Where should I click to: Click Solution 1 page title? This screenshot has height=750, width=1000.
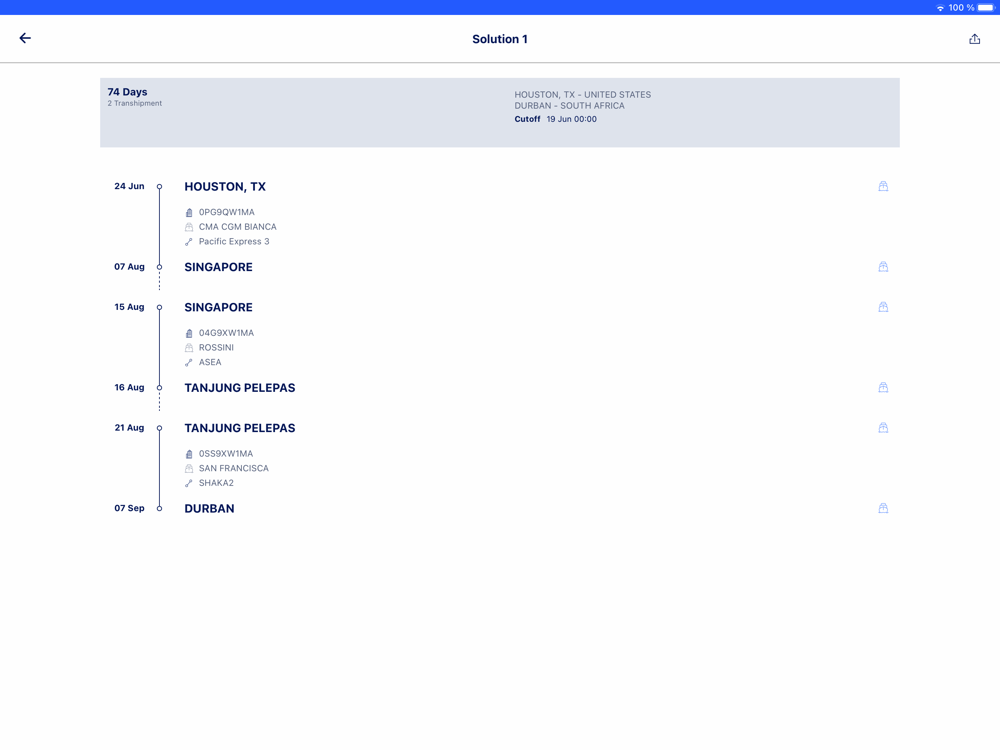500,39
